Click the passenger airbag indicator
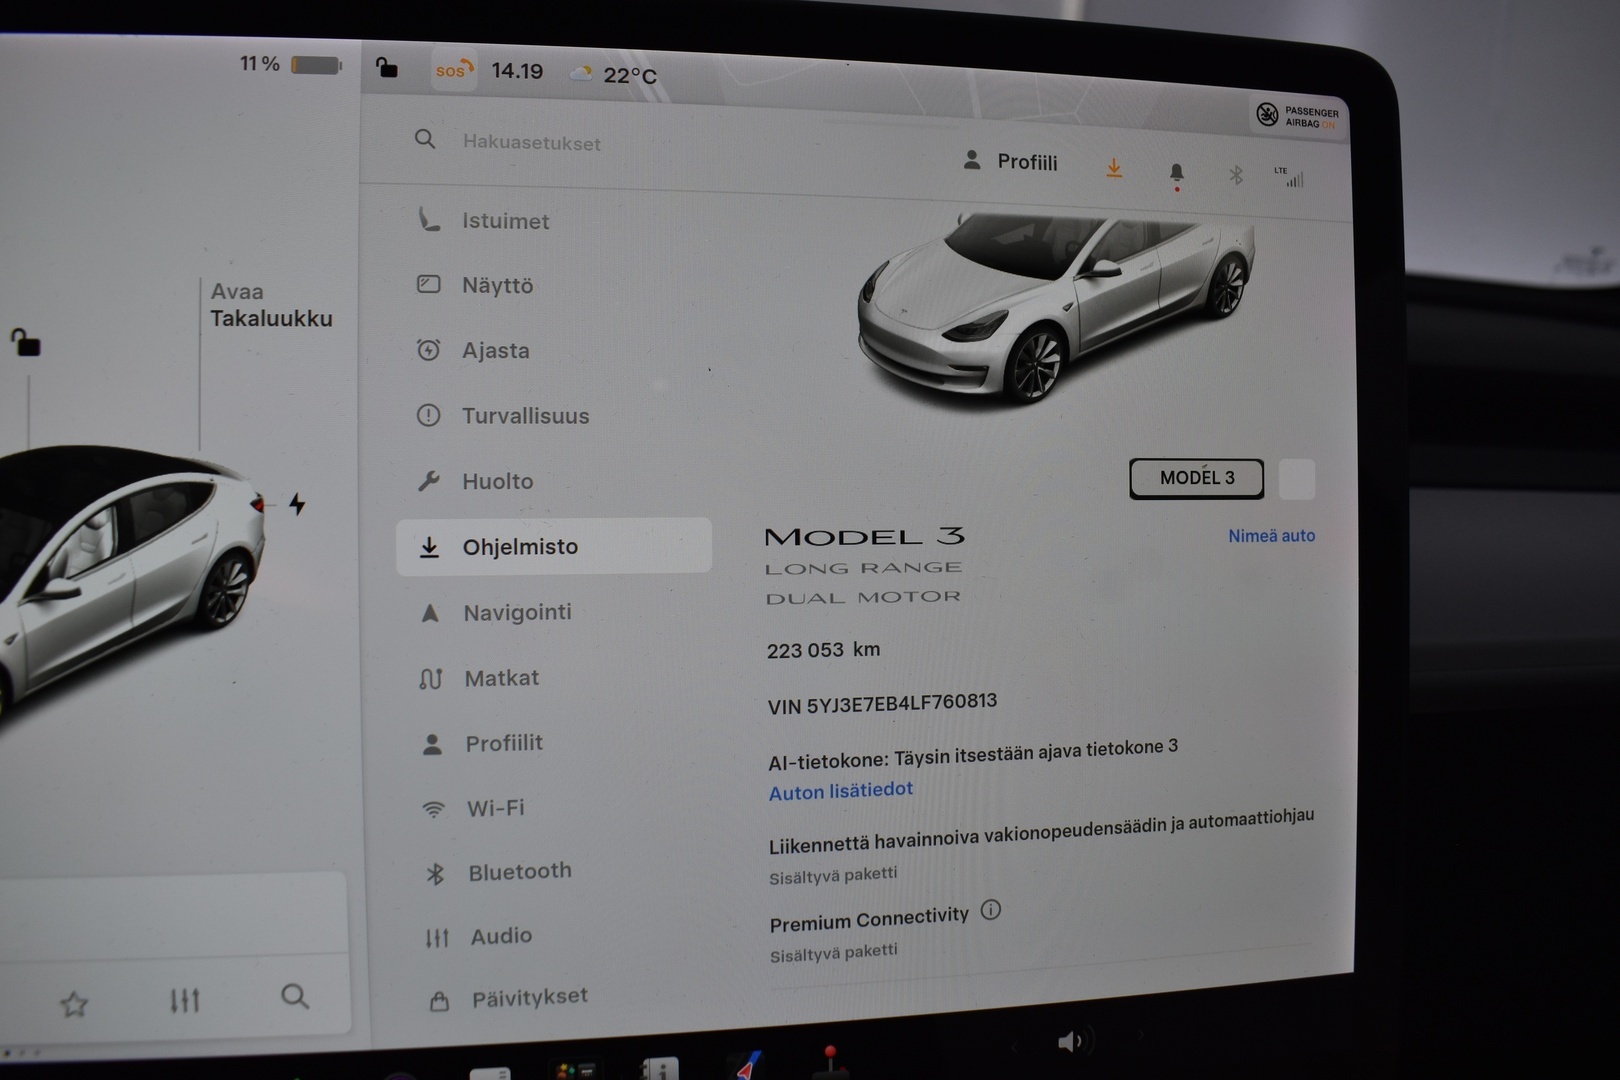Viewport: 1620px width, 1080px height. pyautogui.click(x=1297, y=116)
